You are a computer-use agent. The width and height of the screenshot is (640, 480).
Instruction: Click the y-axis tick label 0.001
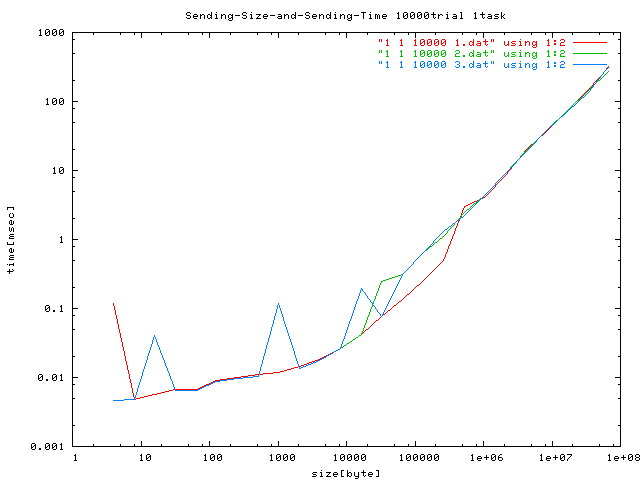pos(49,447)
